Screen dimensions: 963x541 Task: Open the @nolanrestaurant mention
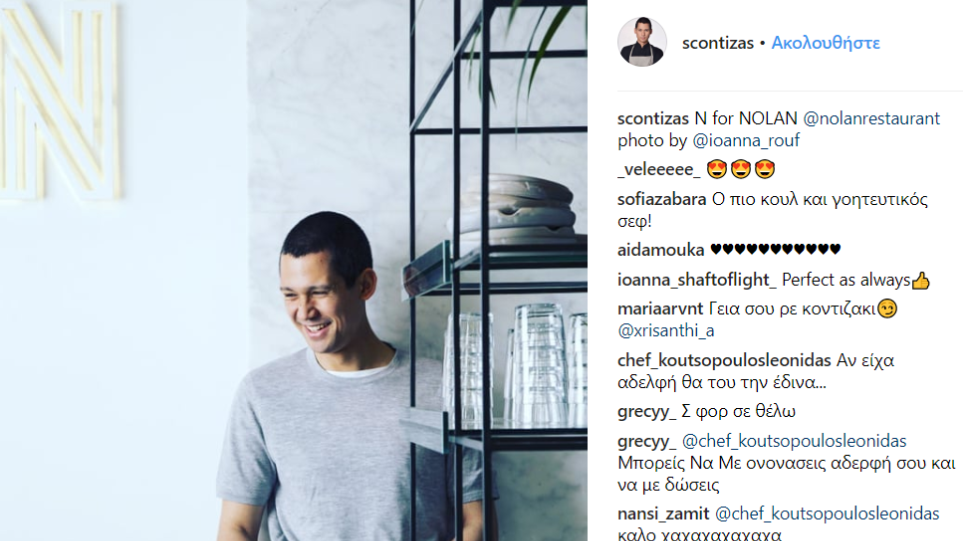[x=871, y=119]
